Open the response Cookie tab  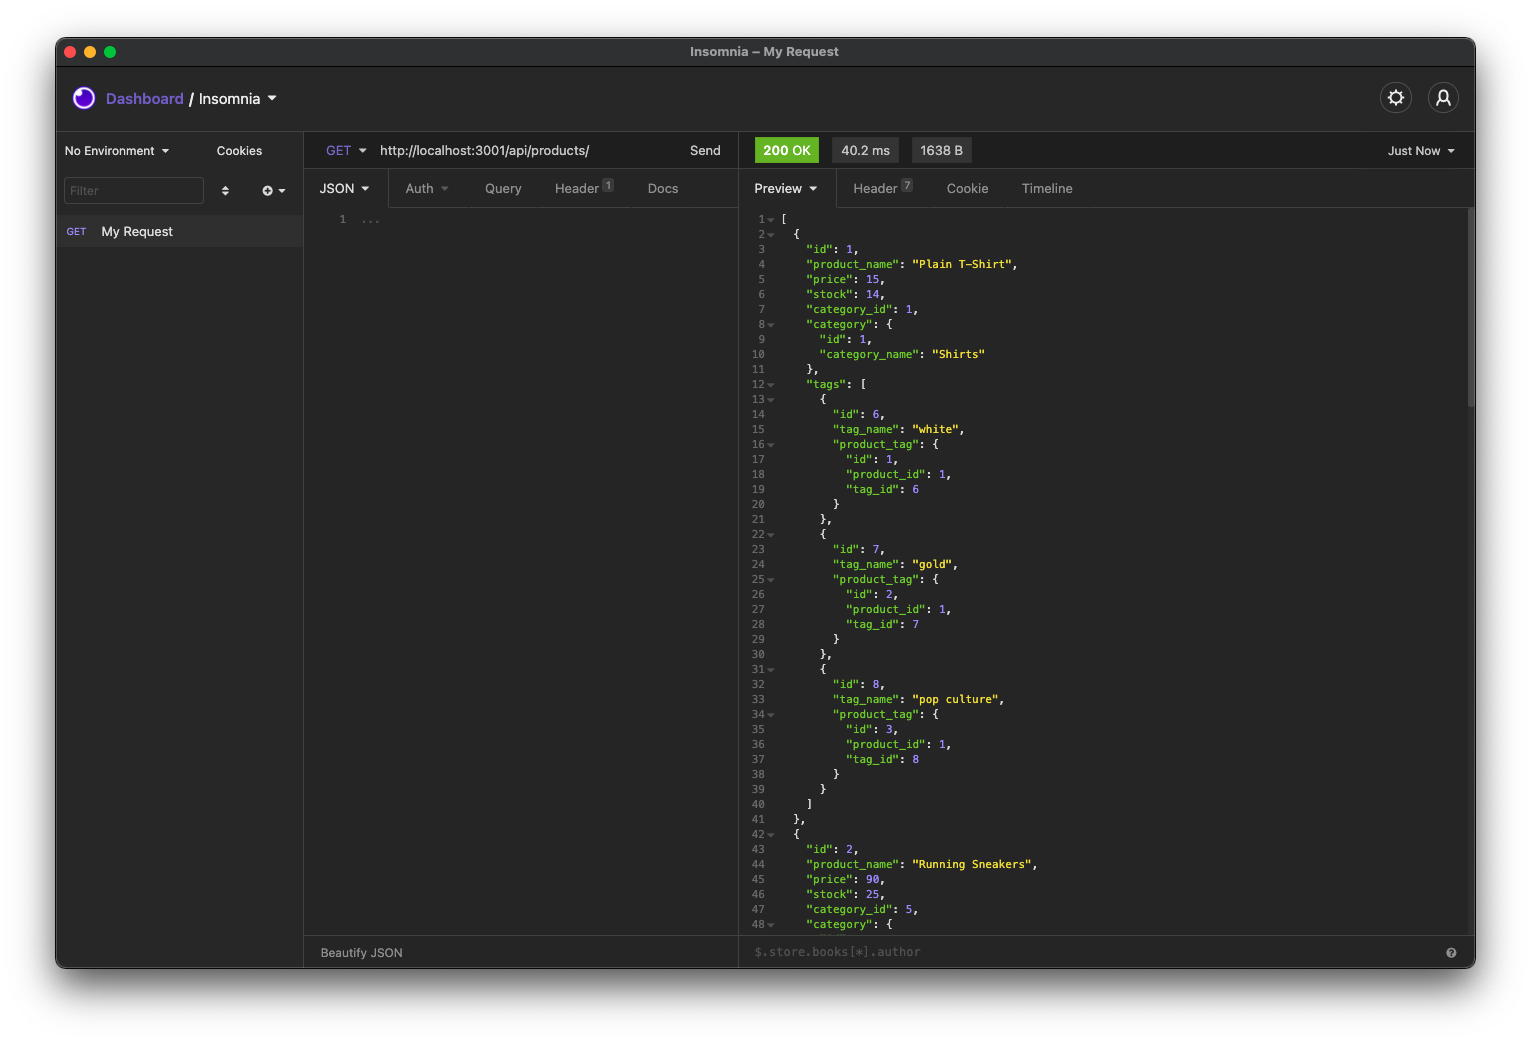[x=967, y=189]
